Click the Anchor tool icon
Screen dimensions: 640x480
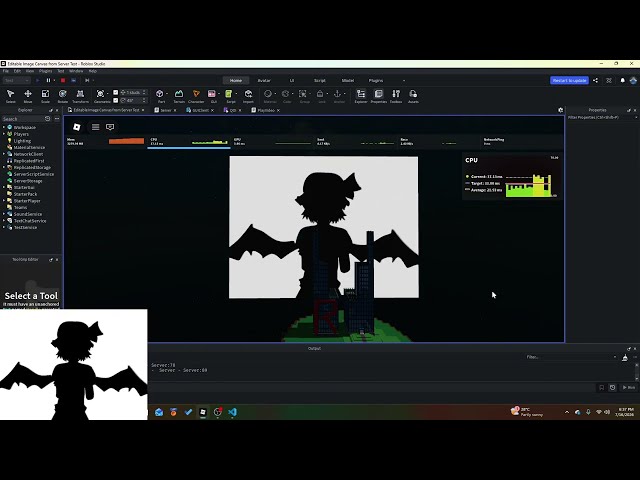338,96
